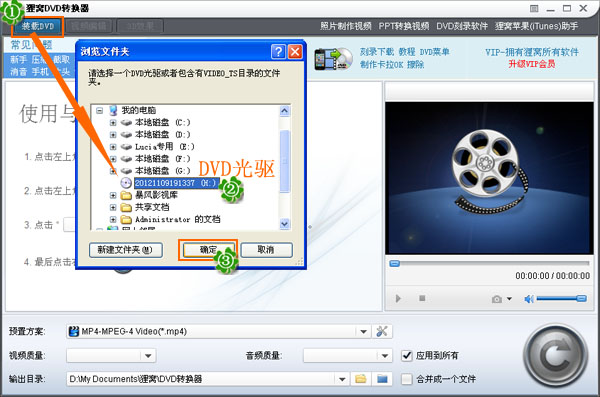Click the help question mark in dialog title
600x397 pixels.
[278, 51]
